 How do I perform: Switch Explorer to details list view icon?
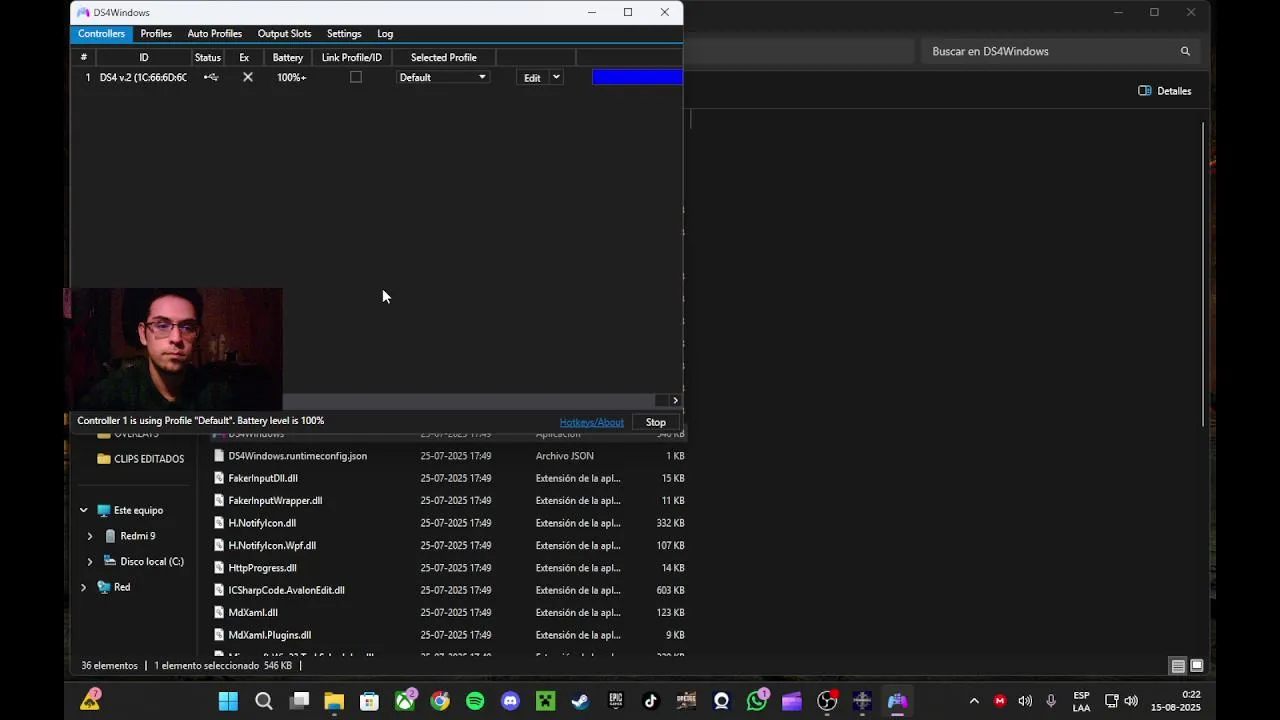click(x=1178, y=666)
